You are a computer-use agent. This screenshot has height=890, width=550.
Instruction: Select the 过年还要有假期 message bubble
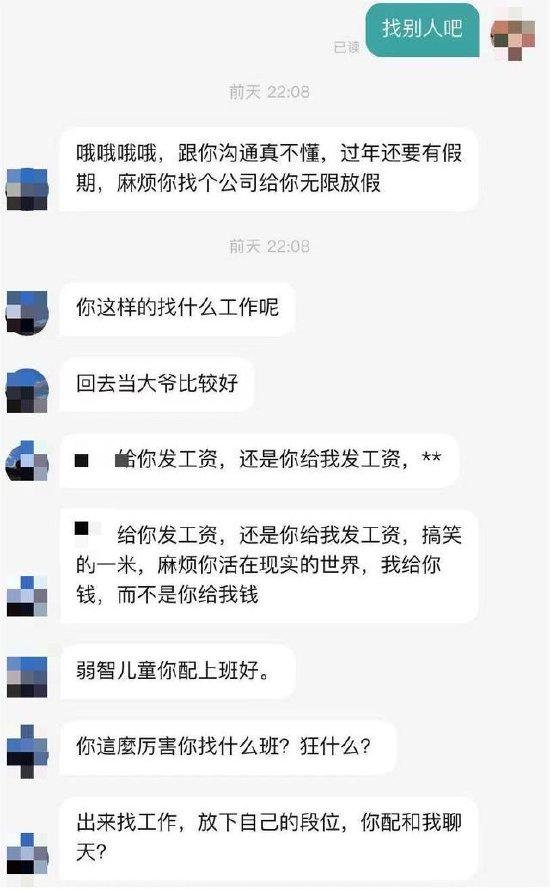tap(269, 169)
